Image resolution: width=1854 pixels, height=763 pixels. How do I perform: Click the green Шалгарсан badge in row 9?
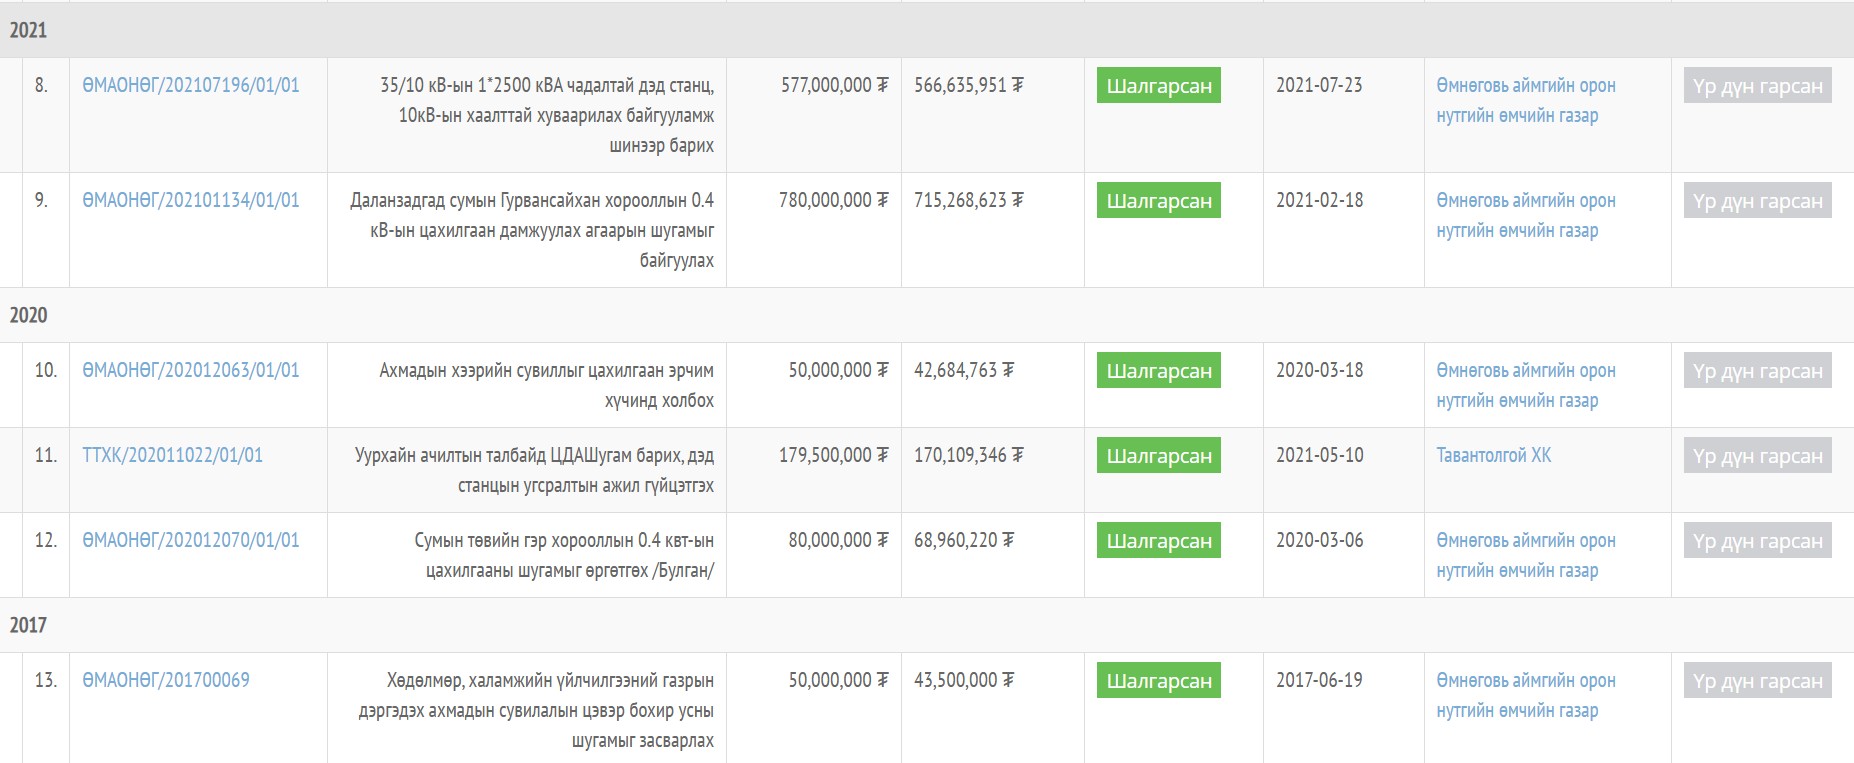coord(1158,201)
